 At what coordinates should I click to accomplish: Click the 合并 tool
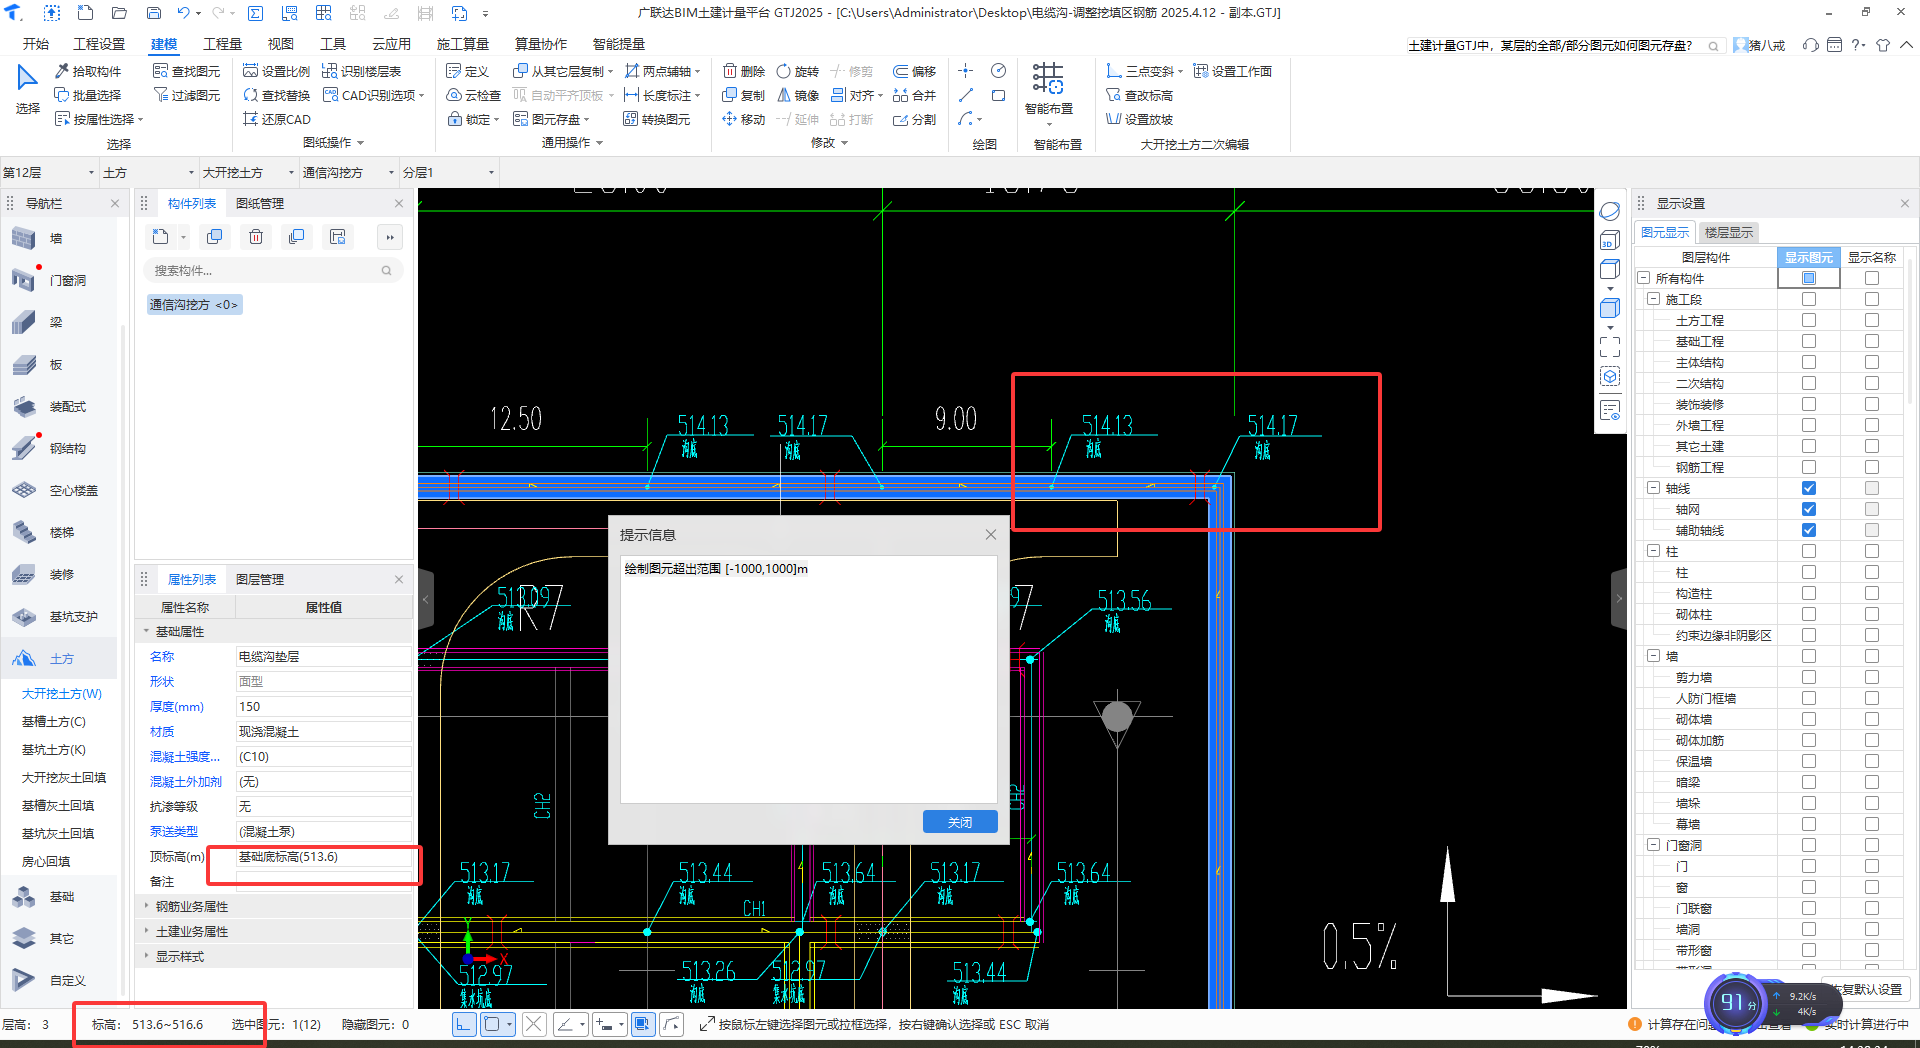[914, 95]
